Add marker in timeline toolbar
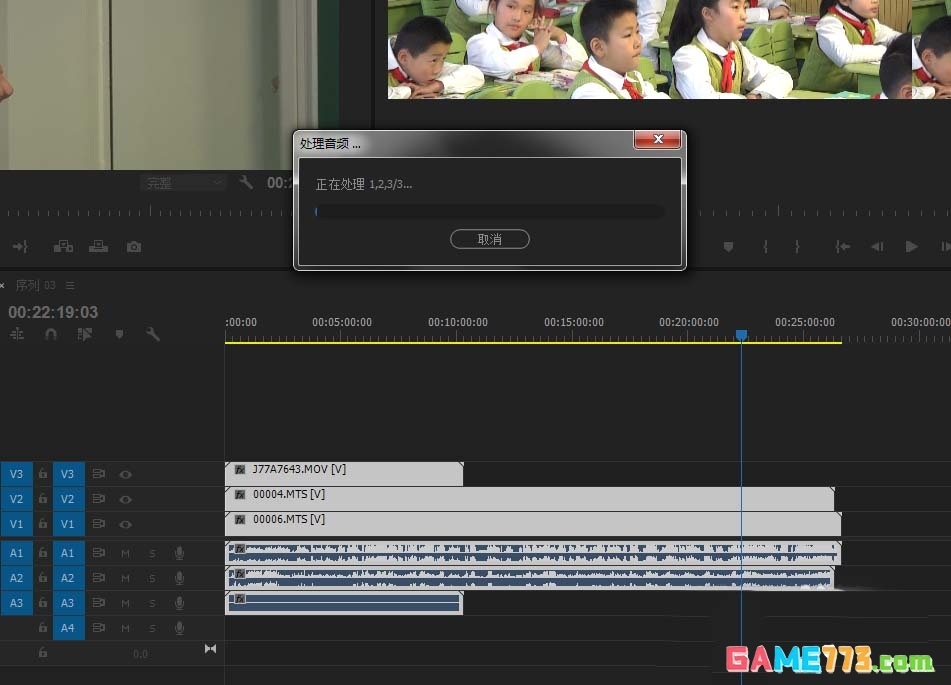The height and width of the screenshot is (685, 951). [119, 334]
